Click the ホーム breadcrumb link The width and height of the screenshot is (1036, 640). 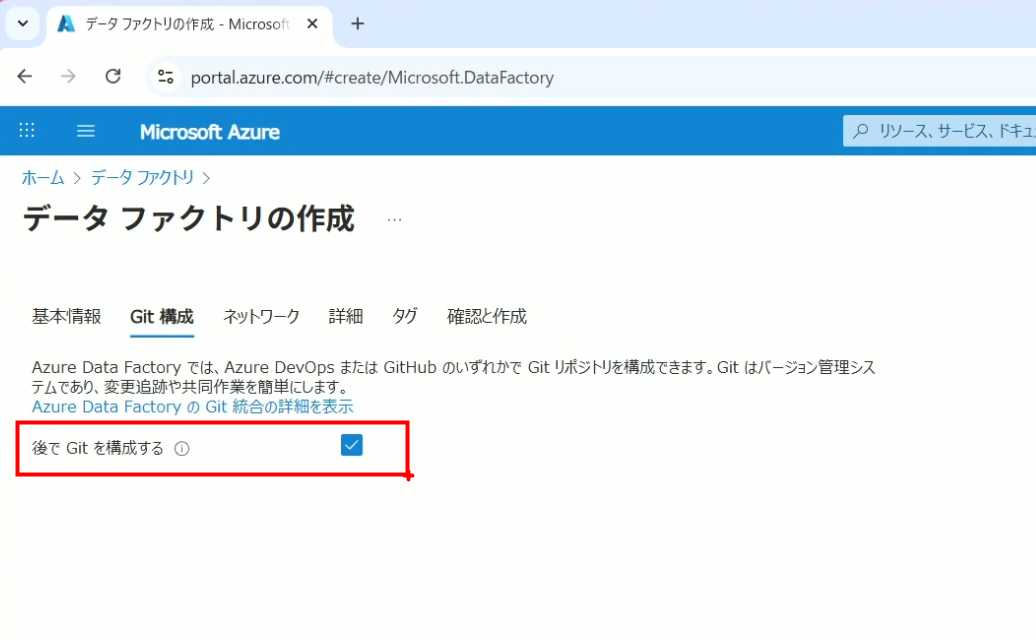43,178
